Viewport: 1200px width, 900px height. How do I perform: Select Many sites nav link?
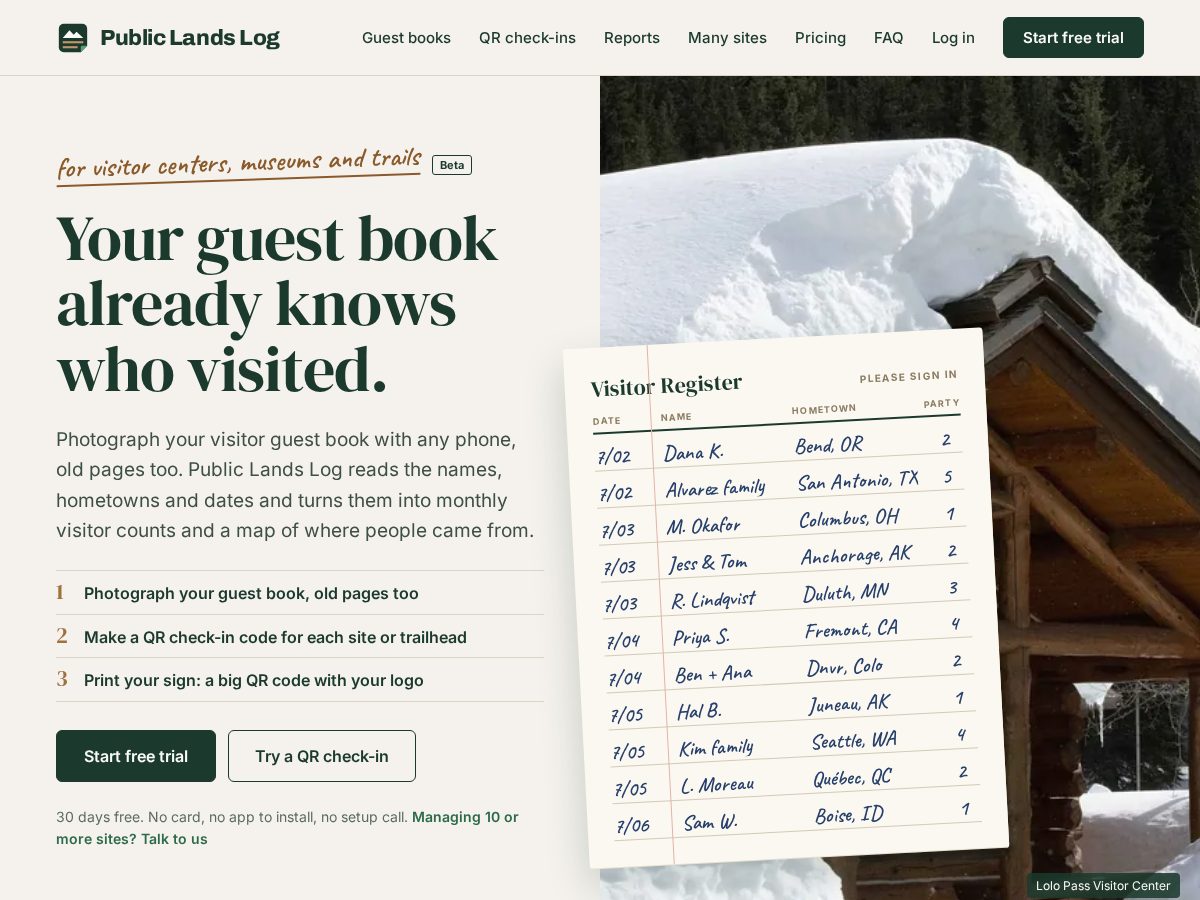pos(727,38)
